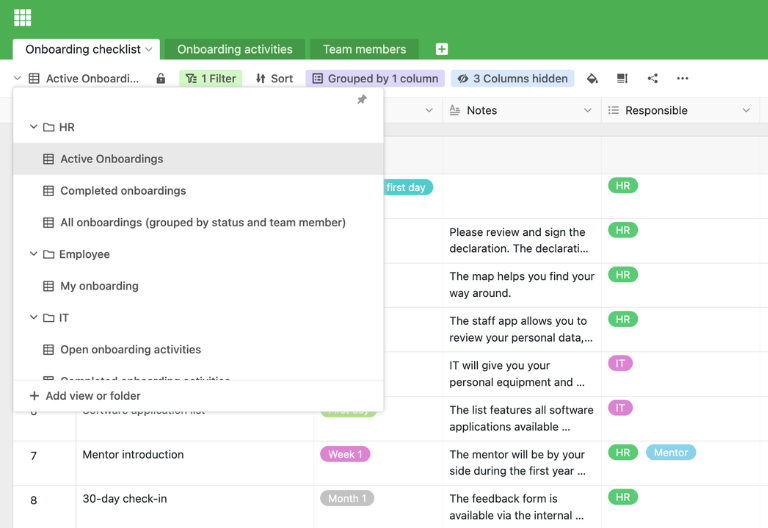Open the row height settings icon
The height and width of the screenshot is (528, 768).
(622, 78)
